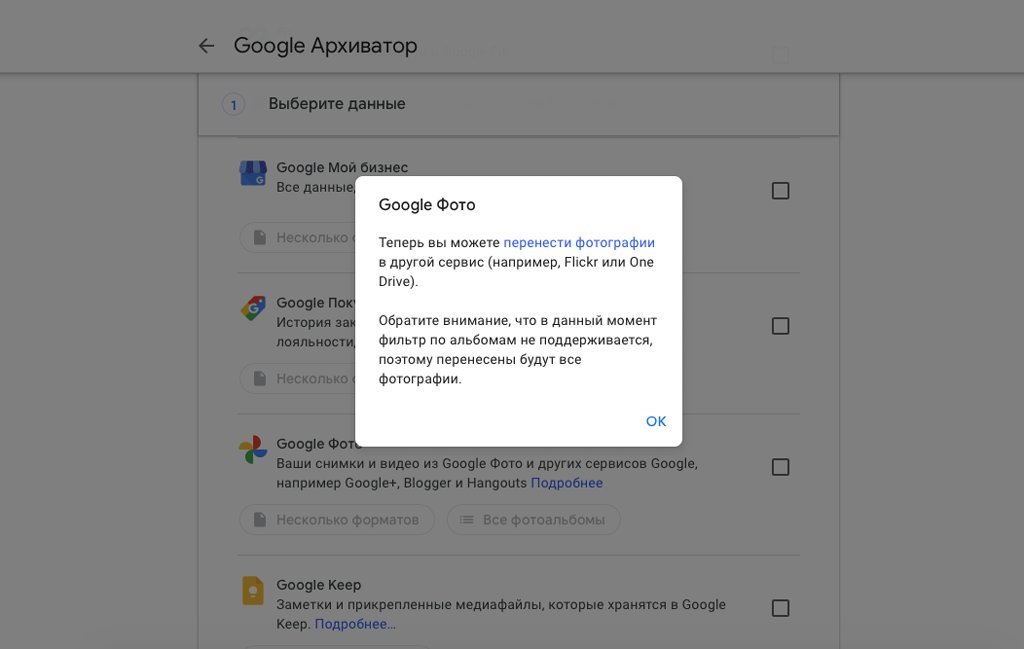Click the file icon in Google Фото formats chip

pyautogui.click(x=260, y=520)
